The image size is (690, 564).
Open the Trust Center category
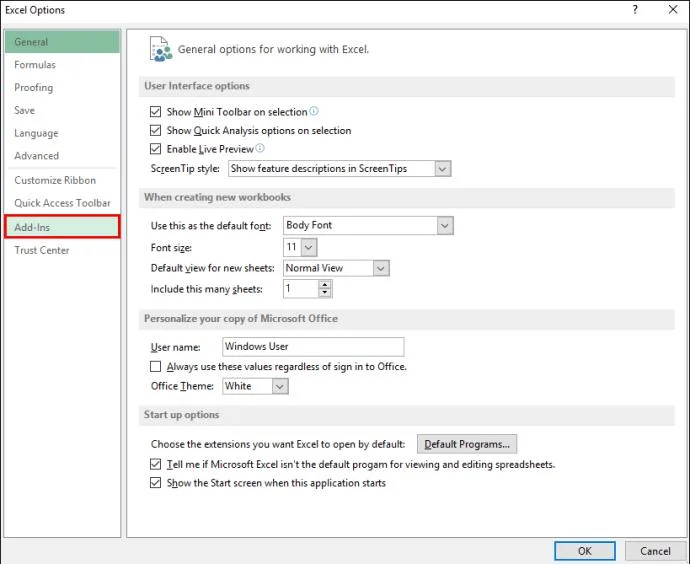coord(62,250)
